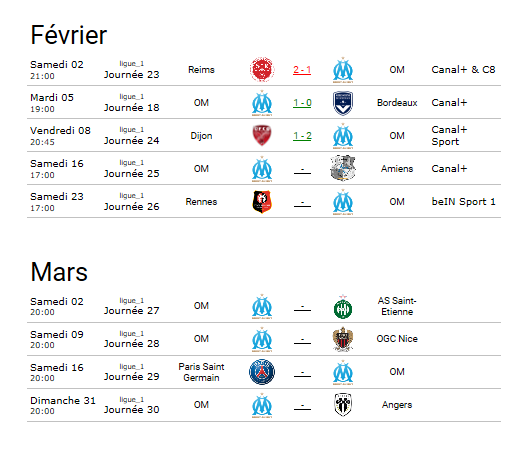Click the Angers club crest
513x457 pixels.
(343, 405)
